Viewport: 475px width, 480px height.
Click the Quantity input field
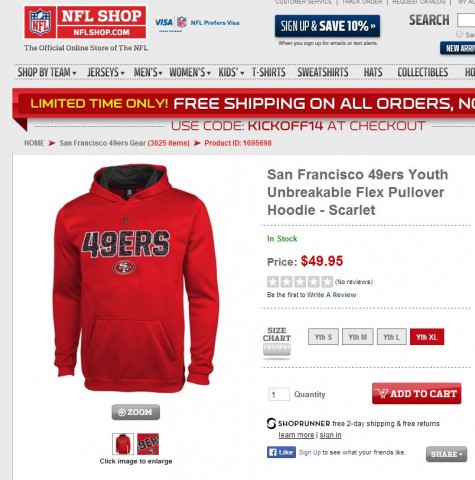(279, 395)
